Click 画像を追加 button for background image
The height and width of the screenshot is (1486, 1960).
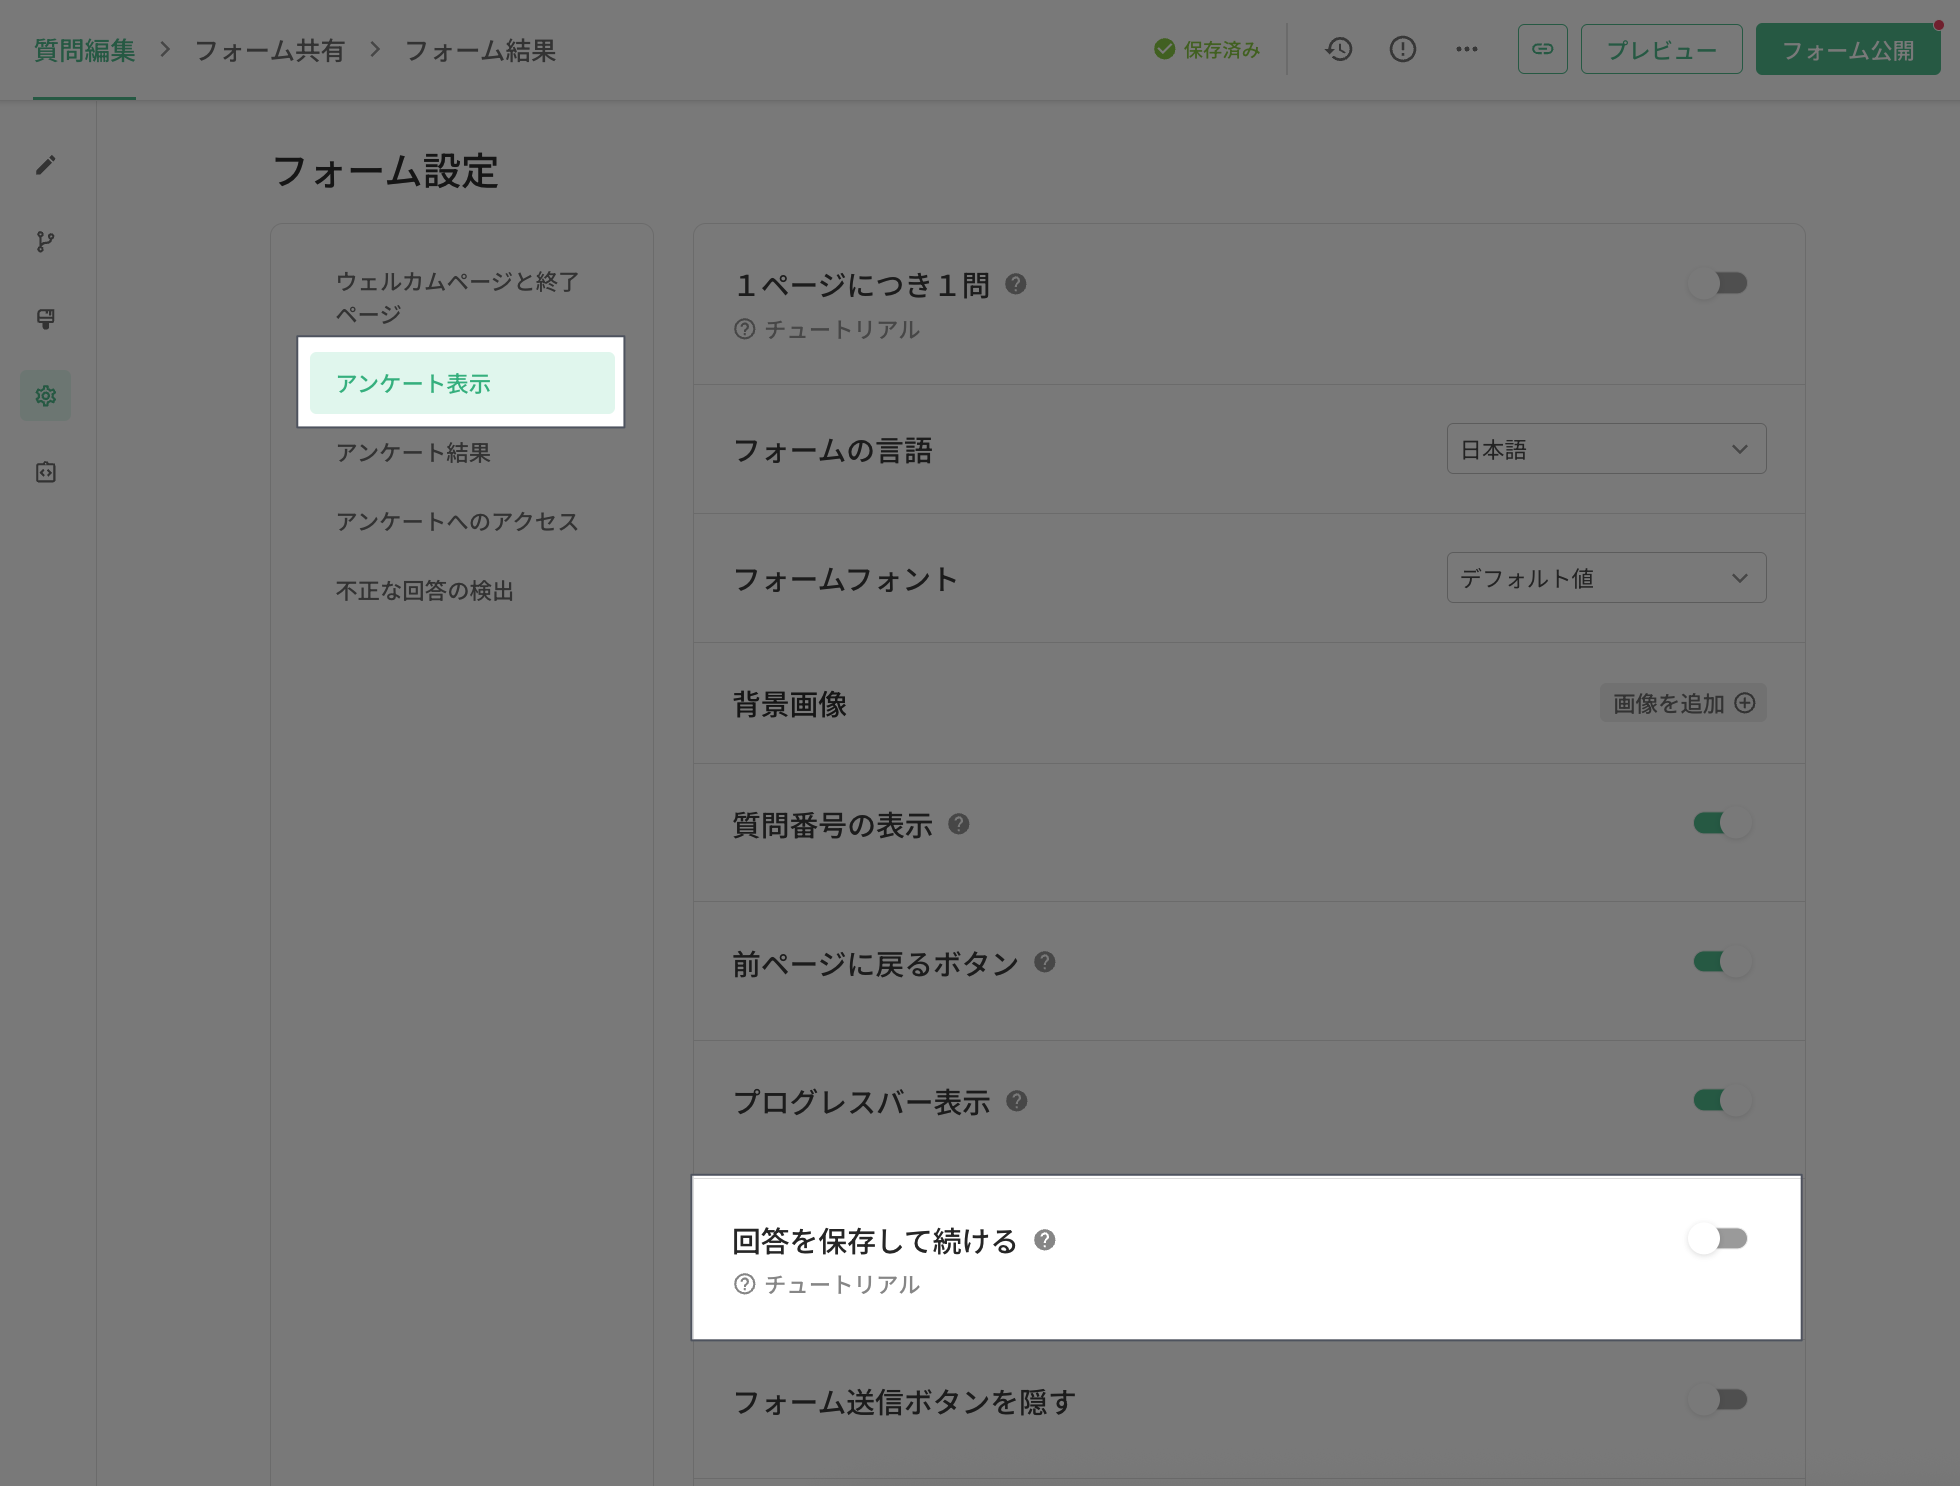point(1683,703)
